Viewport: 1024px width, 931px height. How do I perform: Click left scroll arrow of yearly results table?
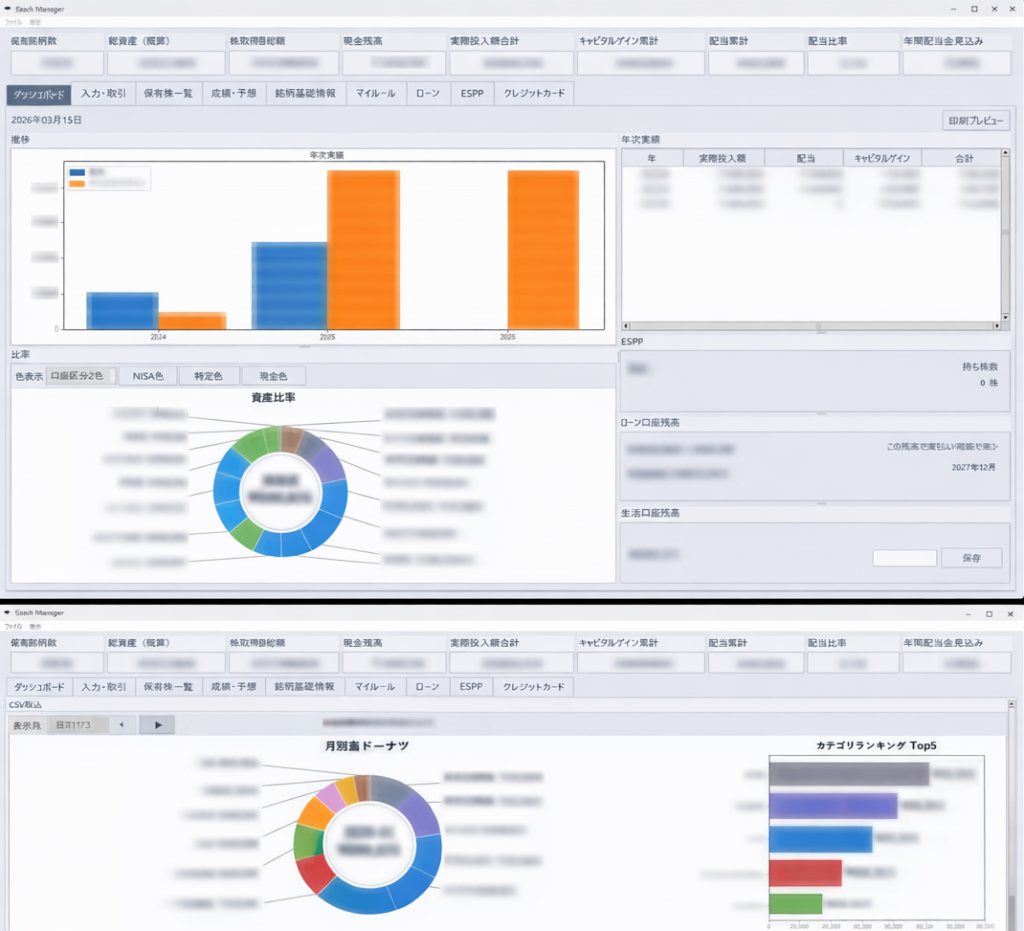(627, 326)
